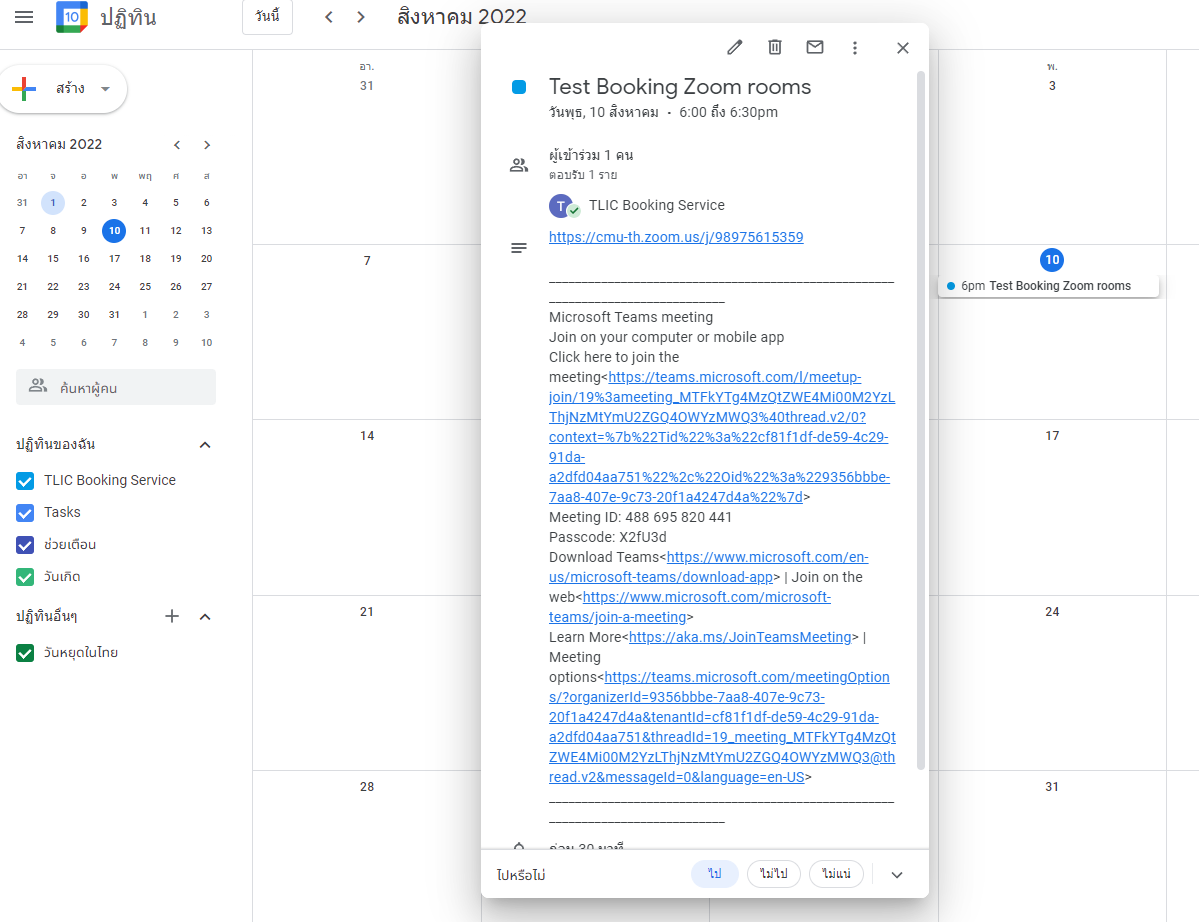Click the Passcode: X2fU3d text
The width and height of the screenshot is (1199, 922).
pos(607,537)
